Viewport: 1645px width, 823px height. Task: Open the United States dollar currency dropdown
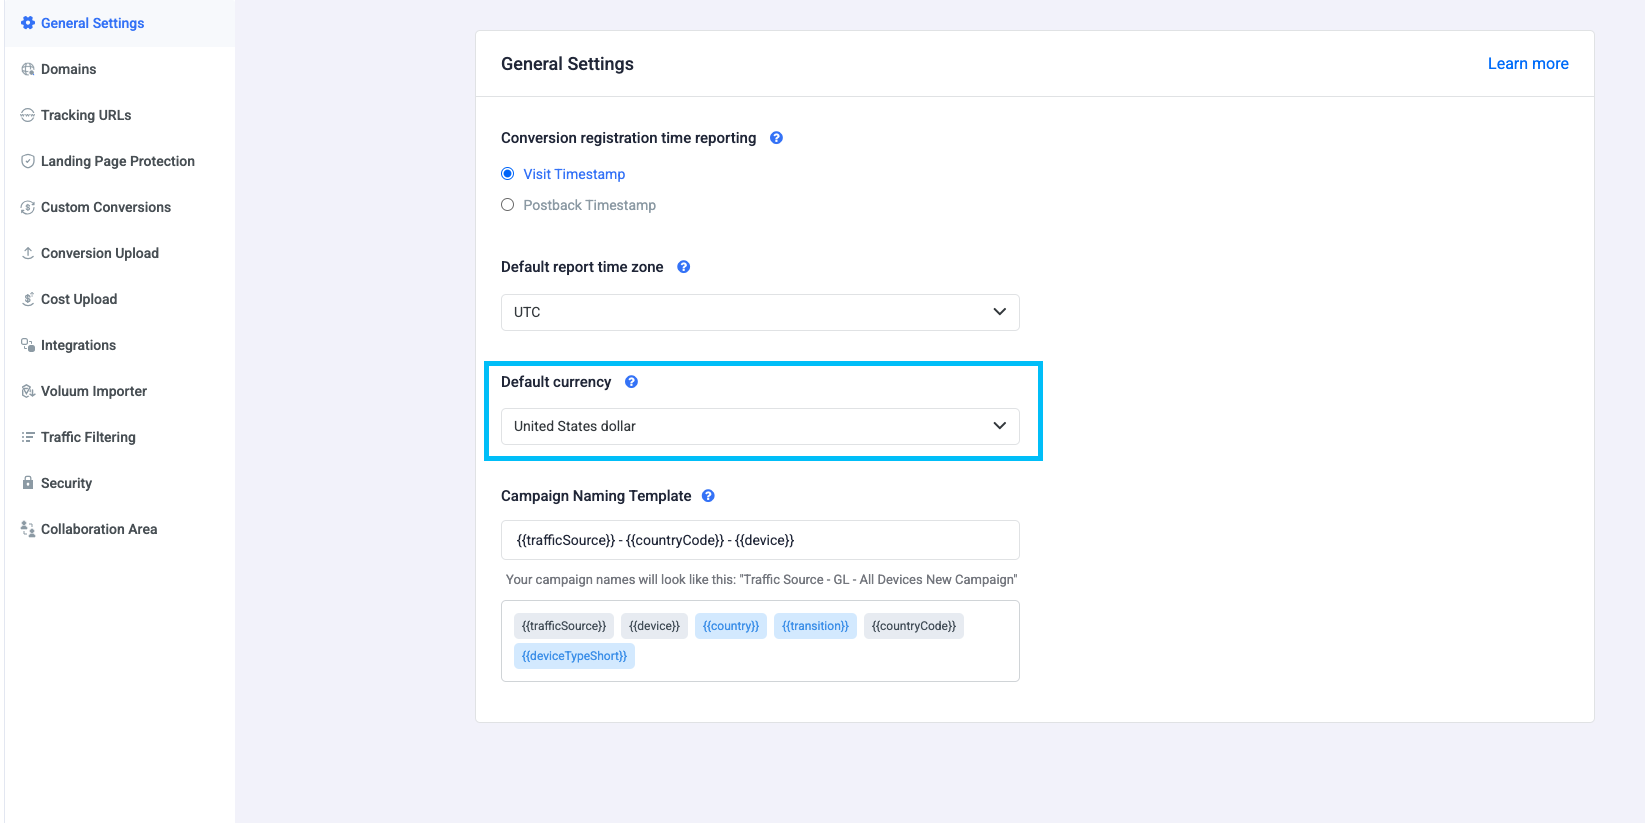(x=760, y=426)
